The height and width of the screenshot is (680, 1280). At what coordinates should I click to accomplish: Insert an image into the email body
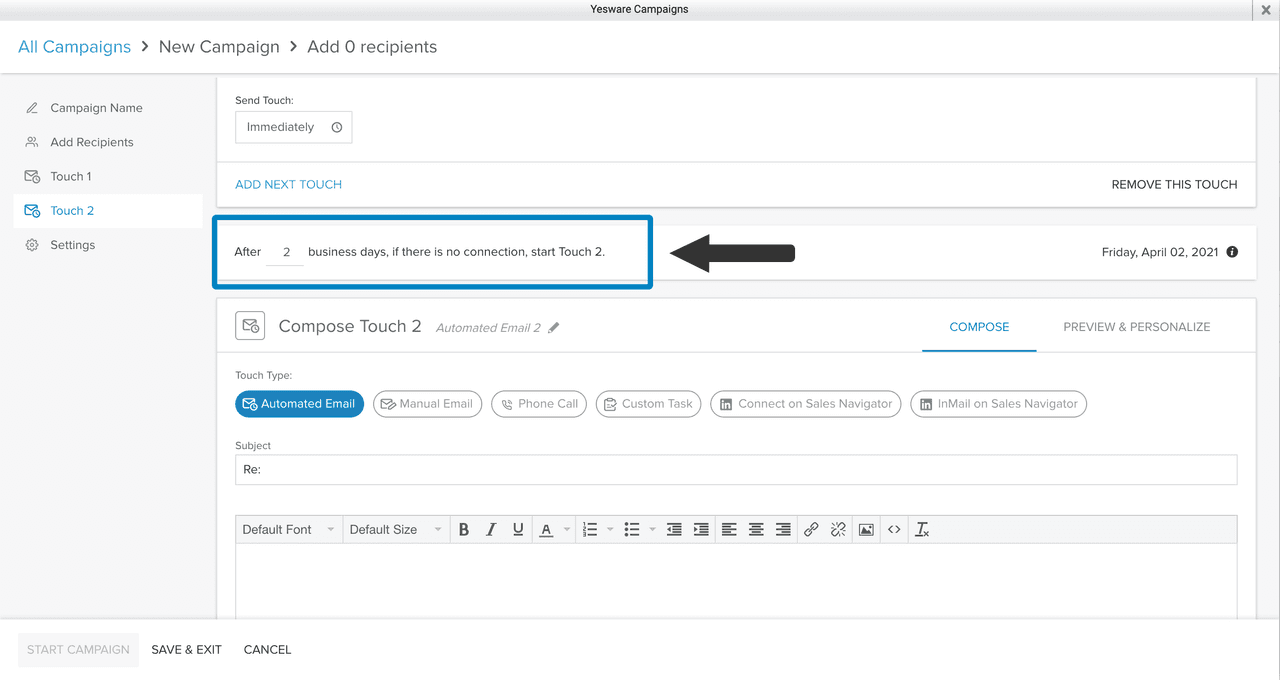pos(864,529)
